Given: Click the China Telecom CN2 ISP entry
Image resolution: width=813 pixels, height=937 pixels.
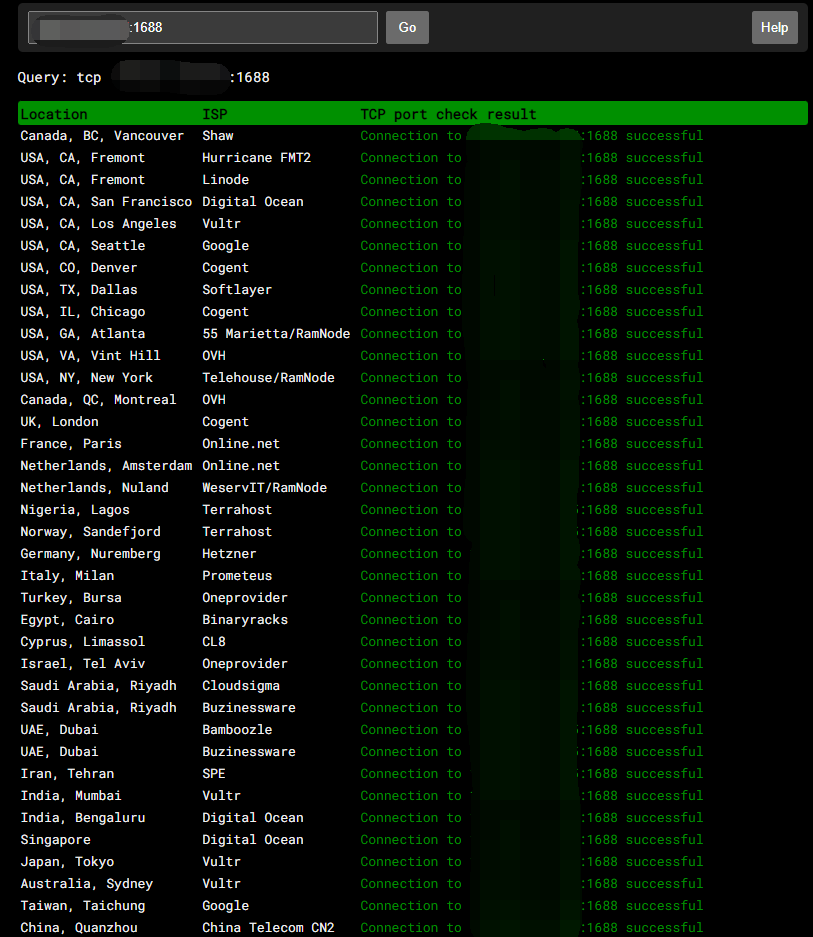Looking at the screenshot, I should click(268, 928).
